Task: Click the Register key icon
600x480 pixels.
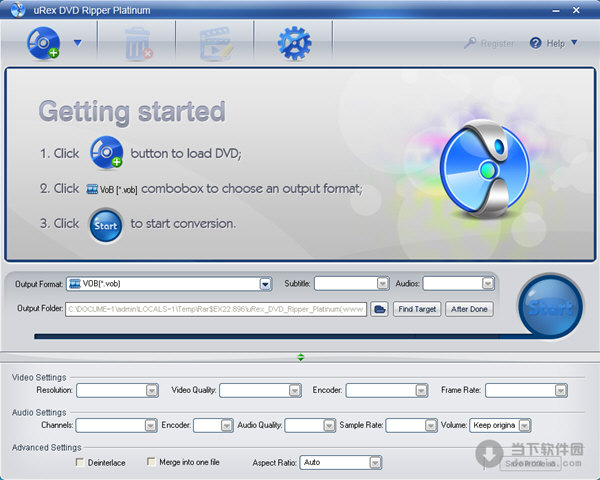Action: point(470,42)
